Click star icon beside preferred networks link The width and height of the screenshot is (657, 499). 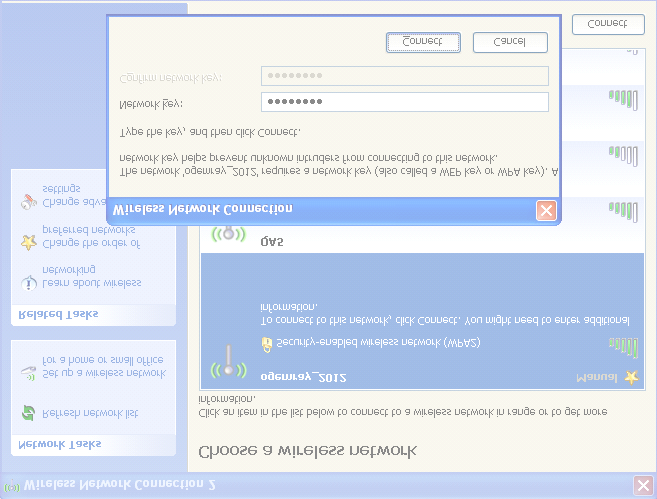(28, 242)
